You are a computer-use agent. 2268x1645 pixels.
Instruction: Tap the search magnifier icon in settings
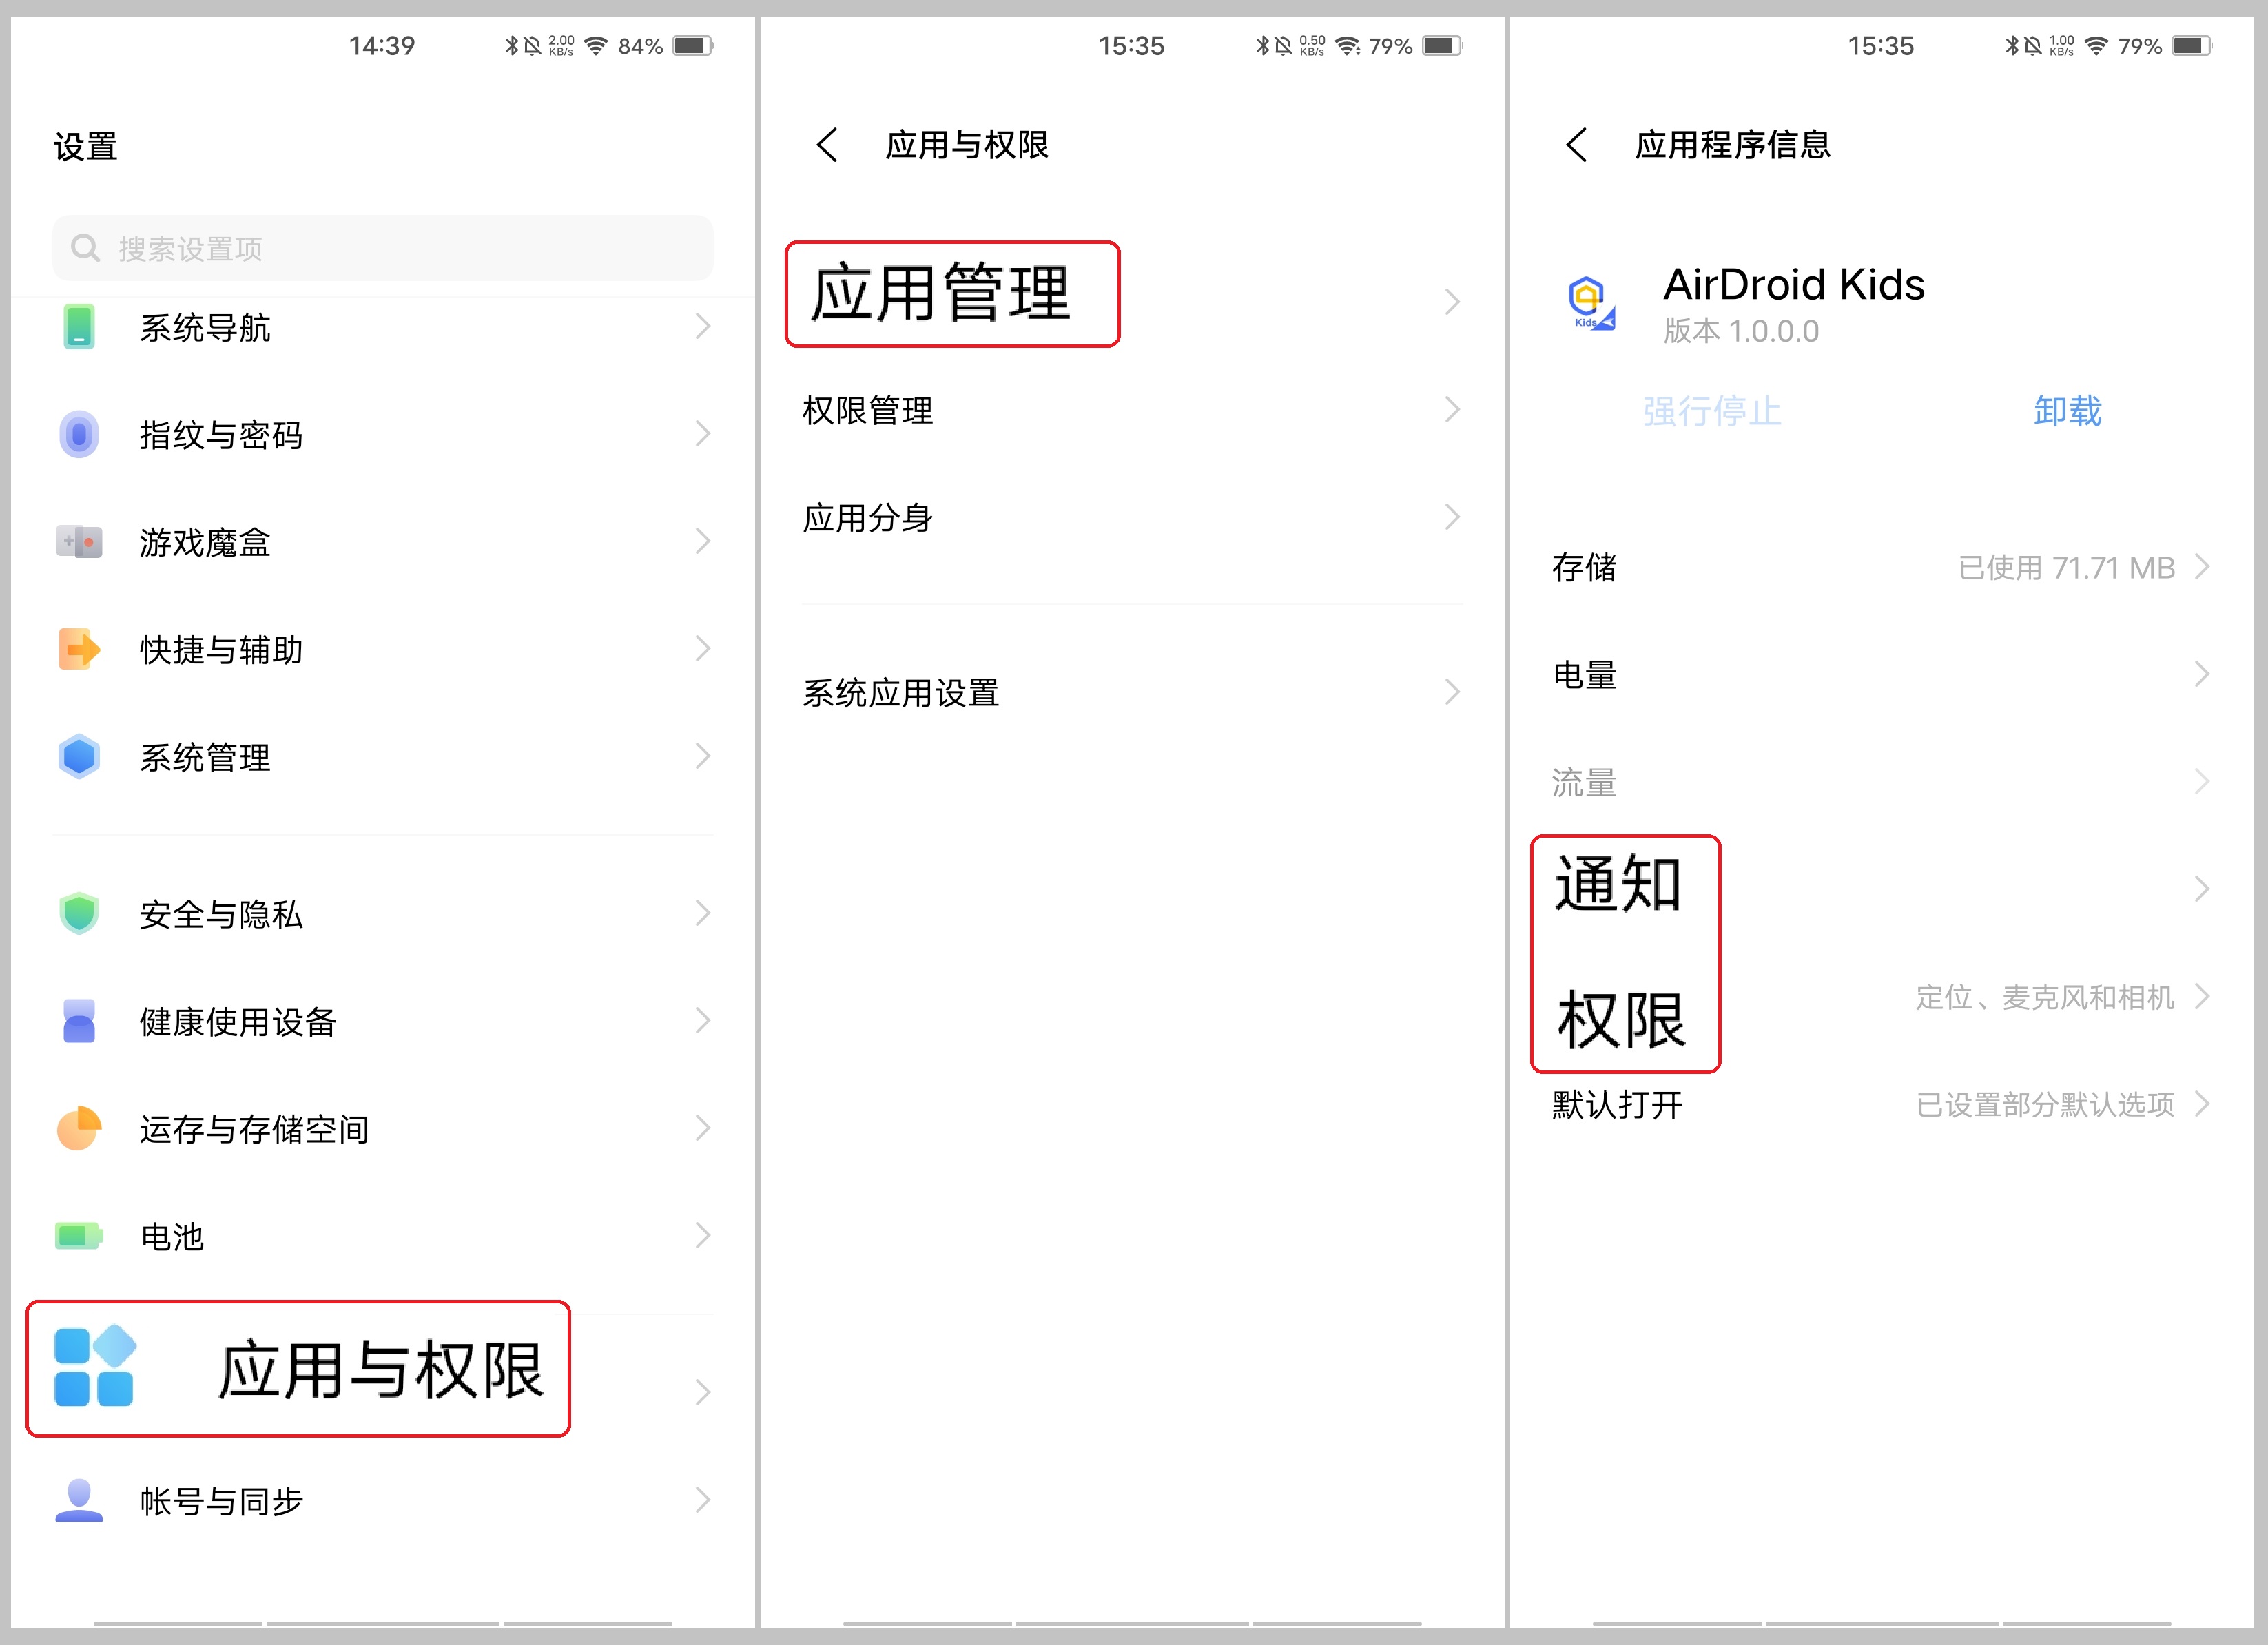(86, 248)
